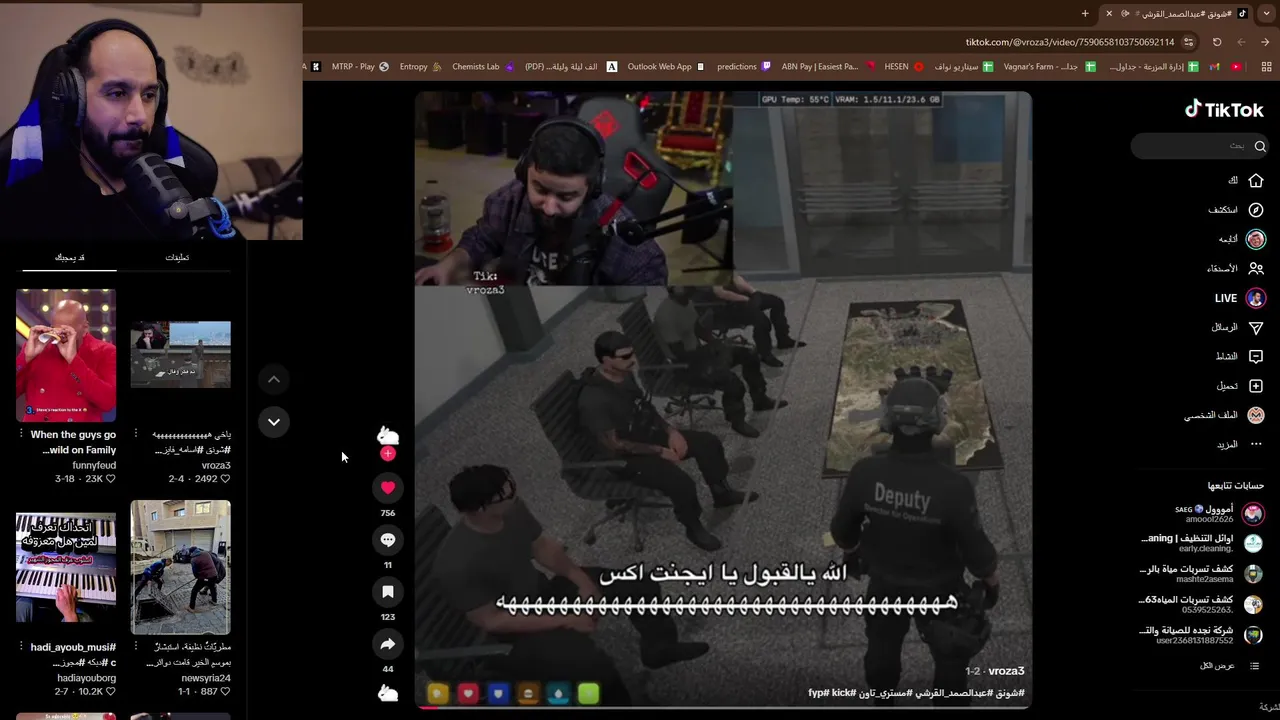The height and width of the screenshot is (720, 1280).
Task: Seek on the video progress bar
Action: (723, 708)
